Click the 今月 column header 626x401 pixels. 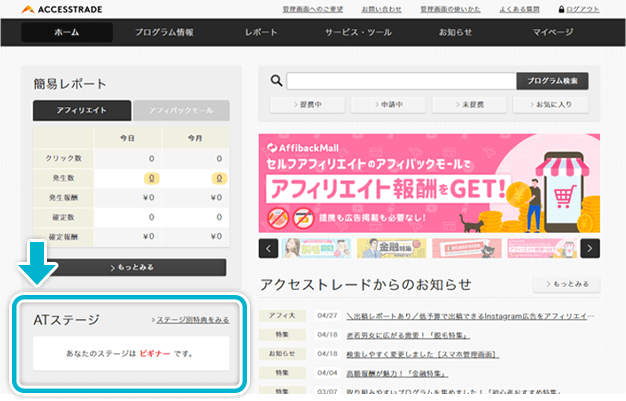(x=196, y=138)
